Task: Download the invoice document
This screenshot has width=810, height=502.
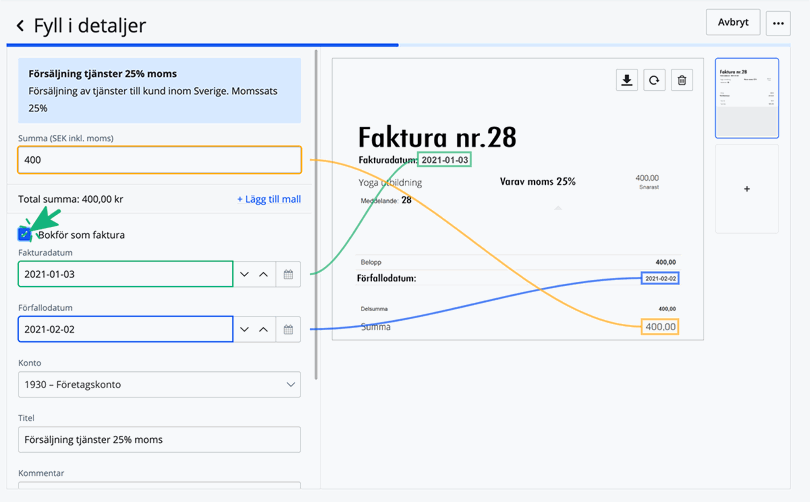Action: 627,81
